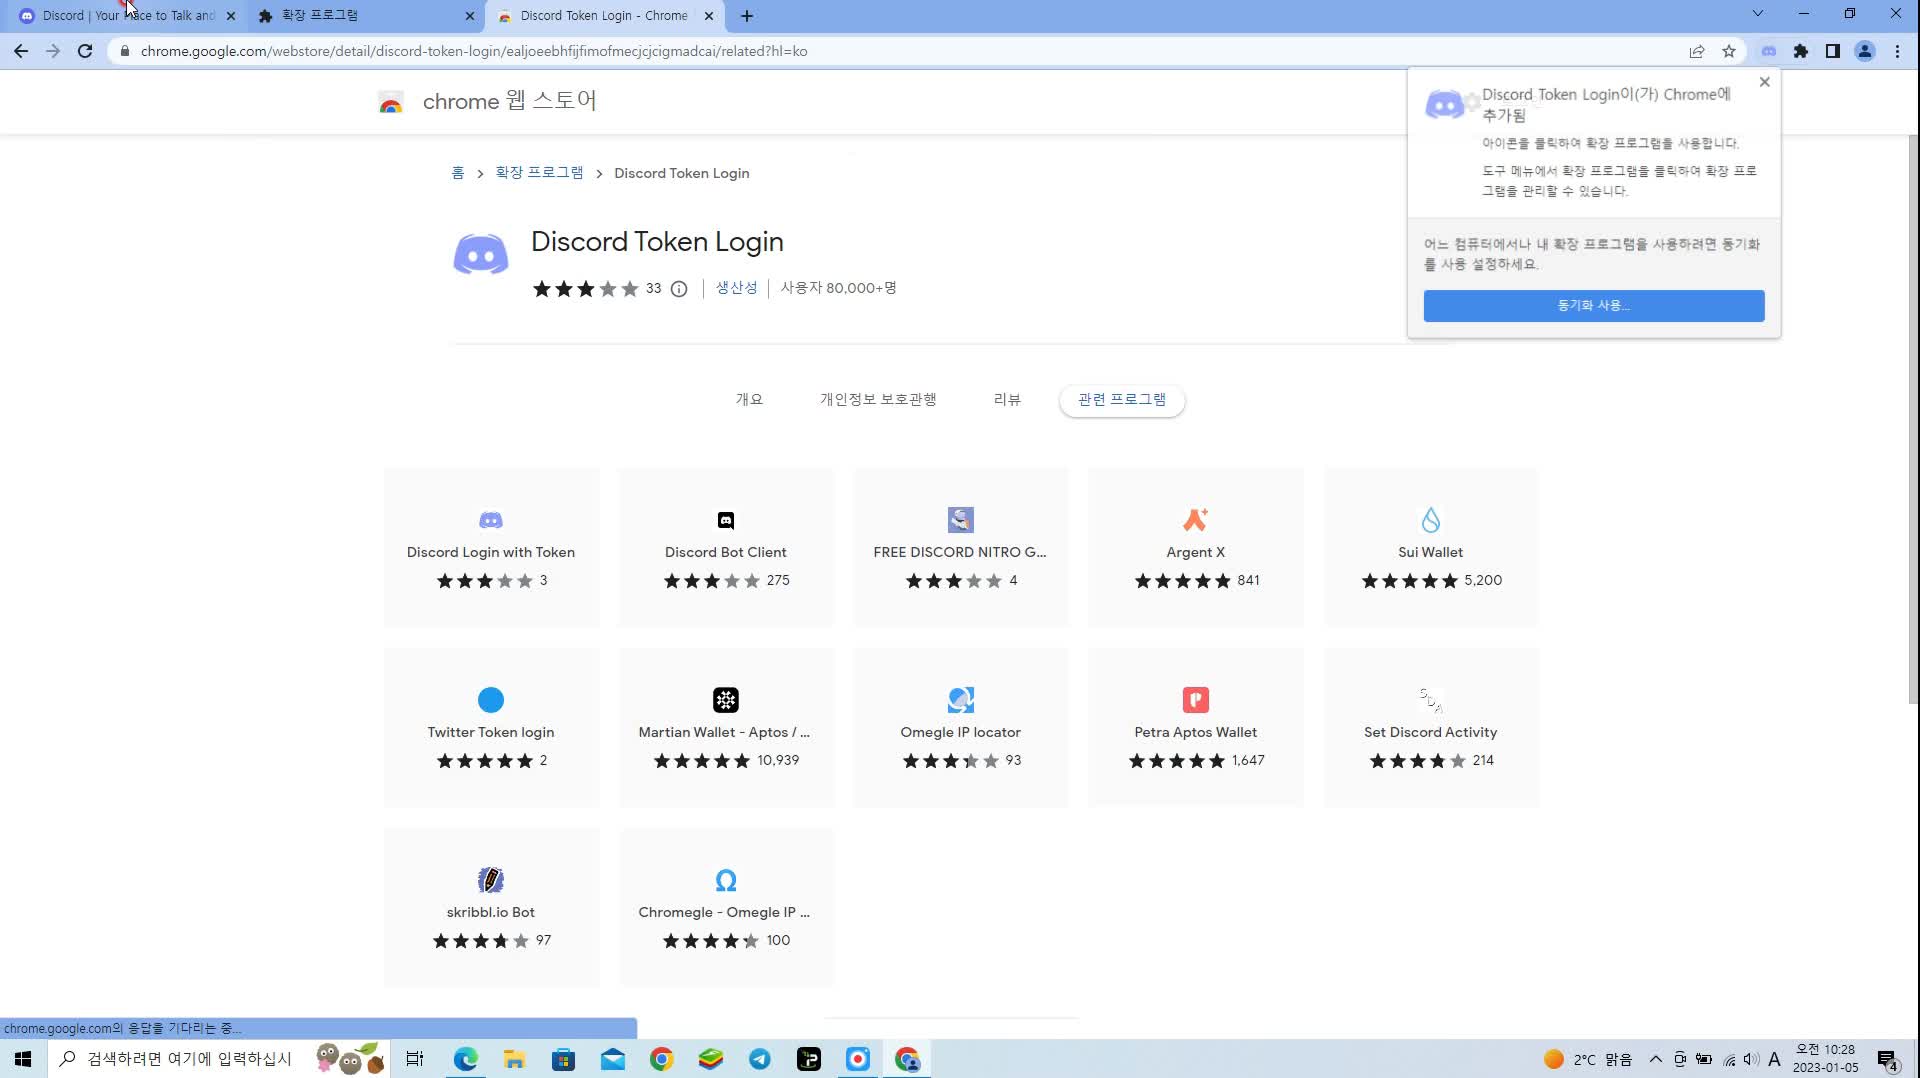Image resolution: width=1920 pixels, height=1078 pixels.
Task: Open Telegram from the taskbar
Action: pos(759,1059)
